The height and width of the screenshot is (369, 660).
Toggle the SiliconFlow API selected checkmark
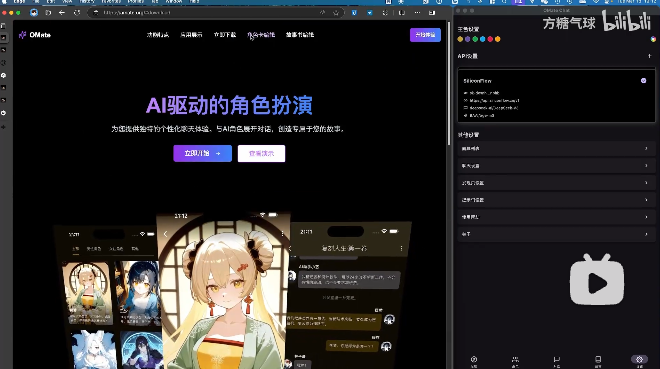[x=644, y=80]
